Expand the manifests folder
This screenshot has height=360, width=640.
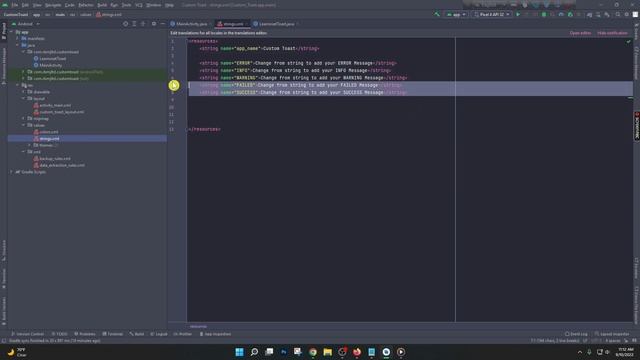click(x=18, y=38)
